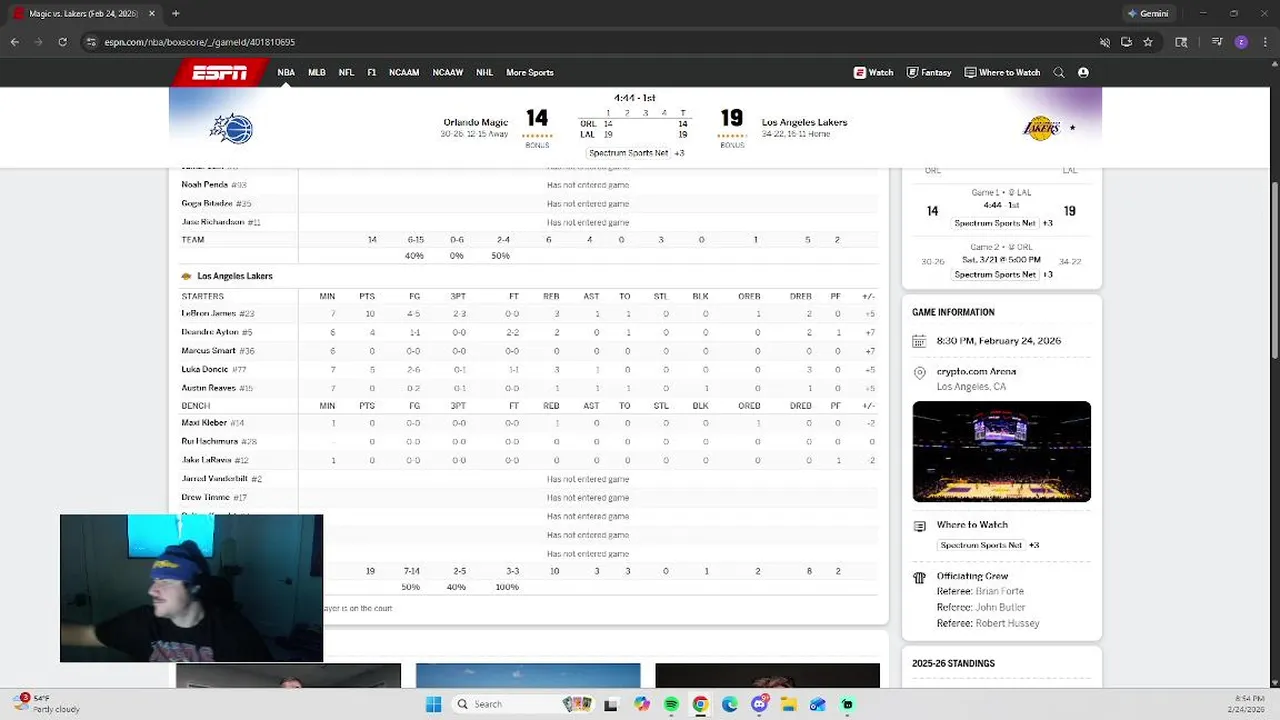Click the 2025-26 Standings heading

(x=953, y=663)
